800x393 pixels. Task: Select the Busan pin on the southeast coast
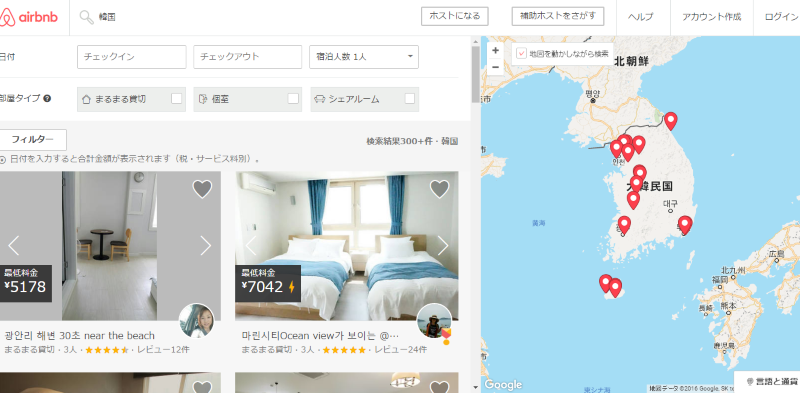tap(685, 225)
